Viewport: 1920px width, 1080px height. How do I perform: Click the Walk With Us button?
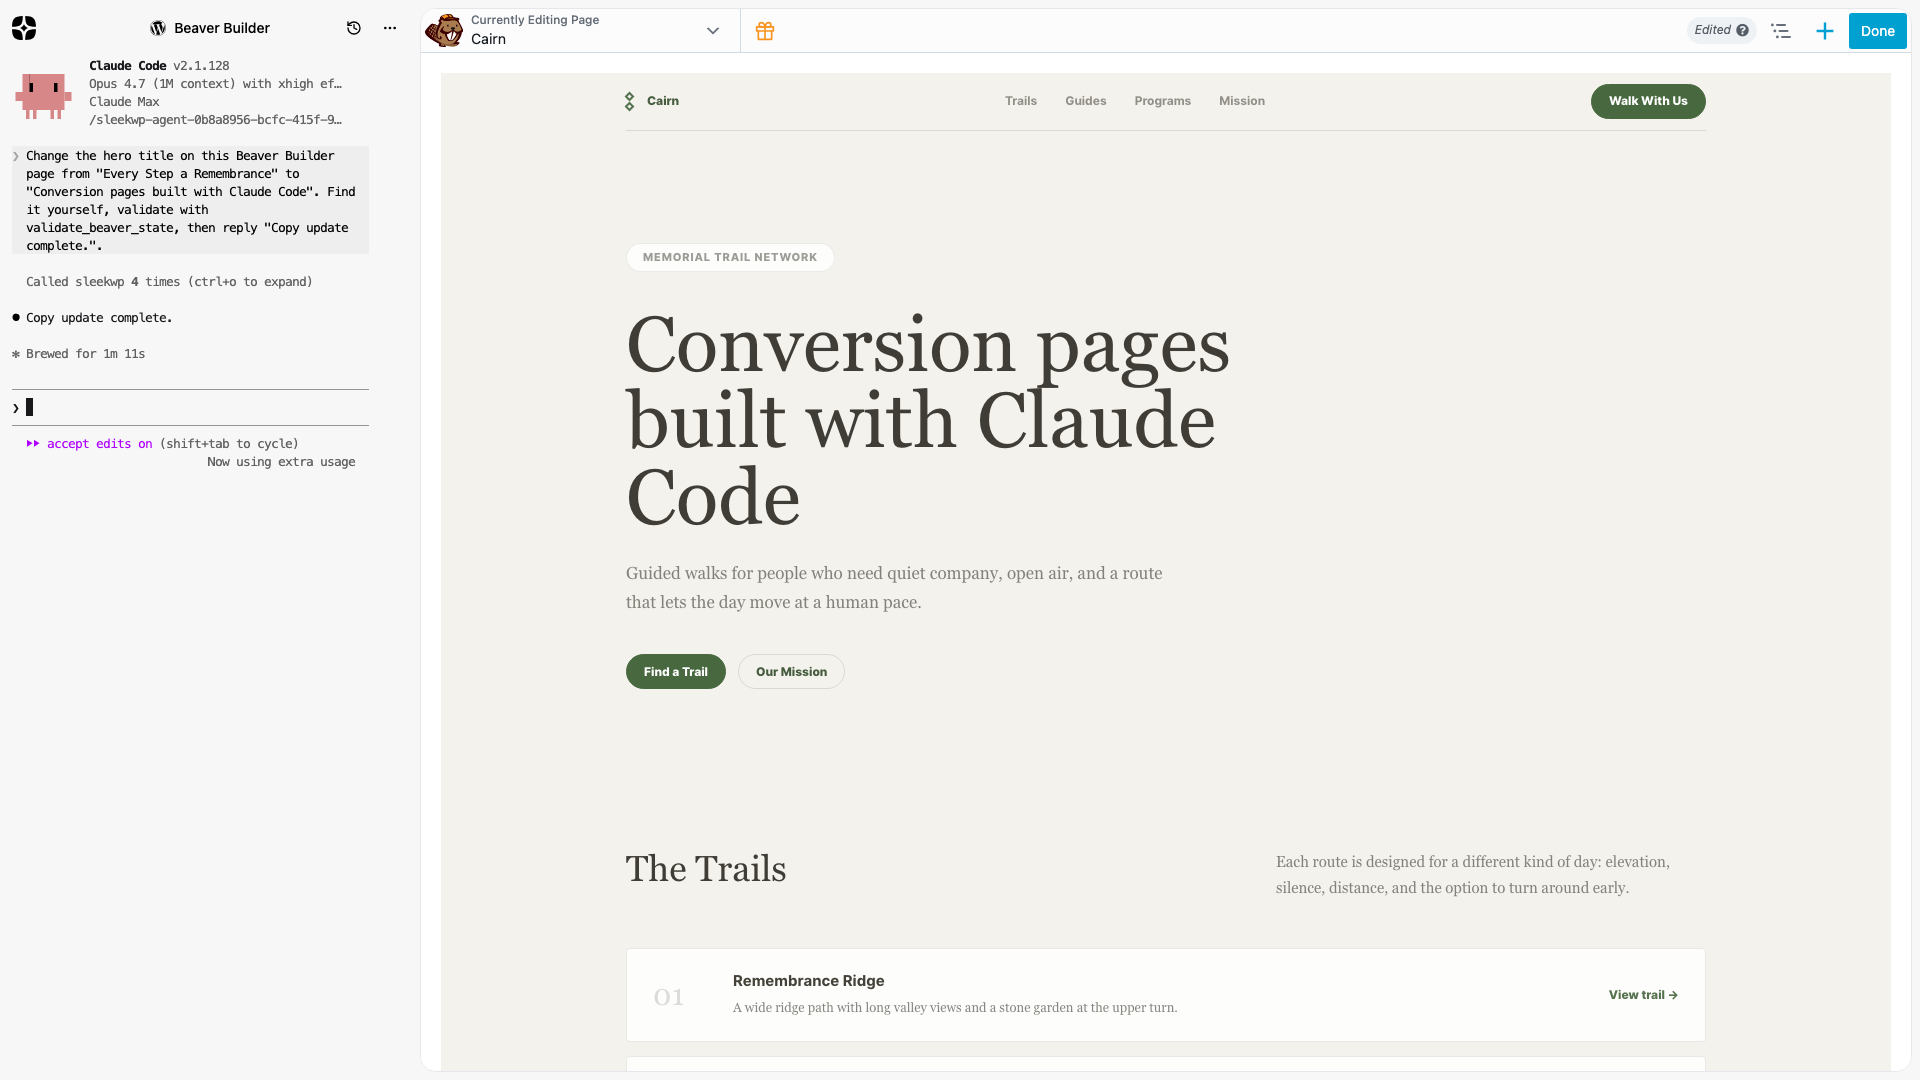point(1648,101)
